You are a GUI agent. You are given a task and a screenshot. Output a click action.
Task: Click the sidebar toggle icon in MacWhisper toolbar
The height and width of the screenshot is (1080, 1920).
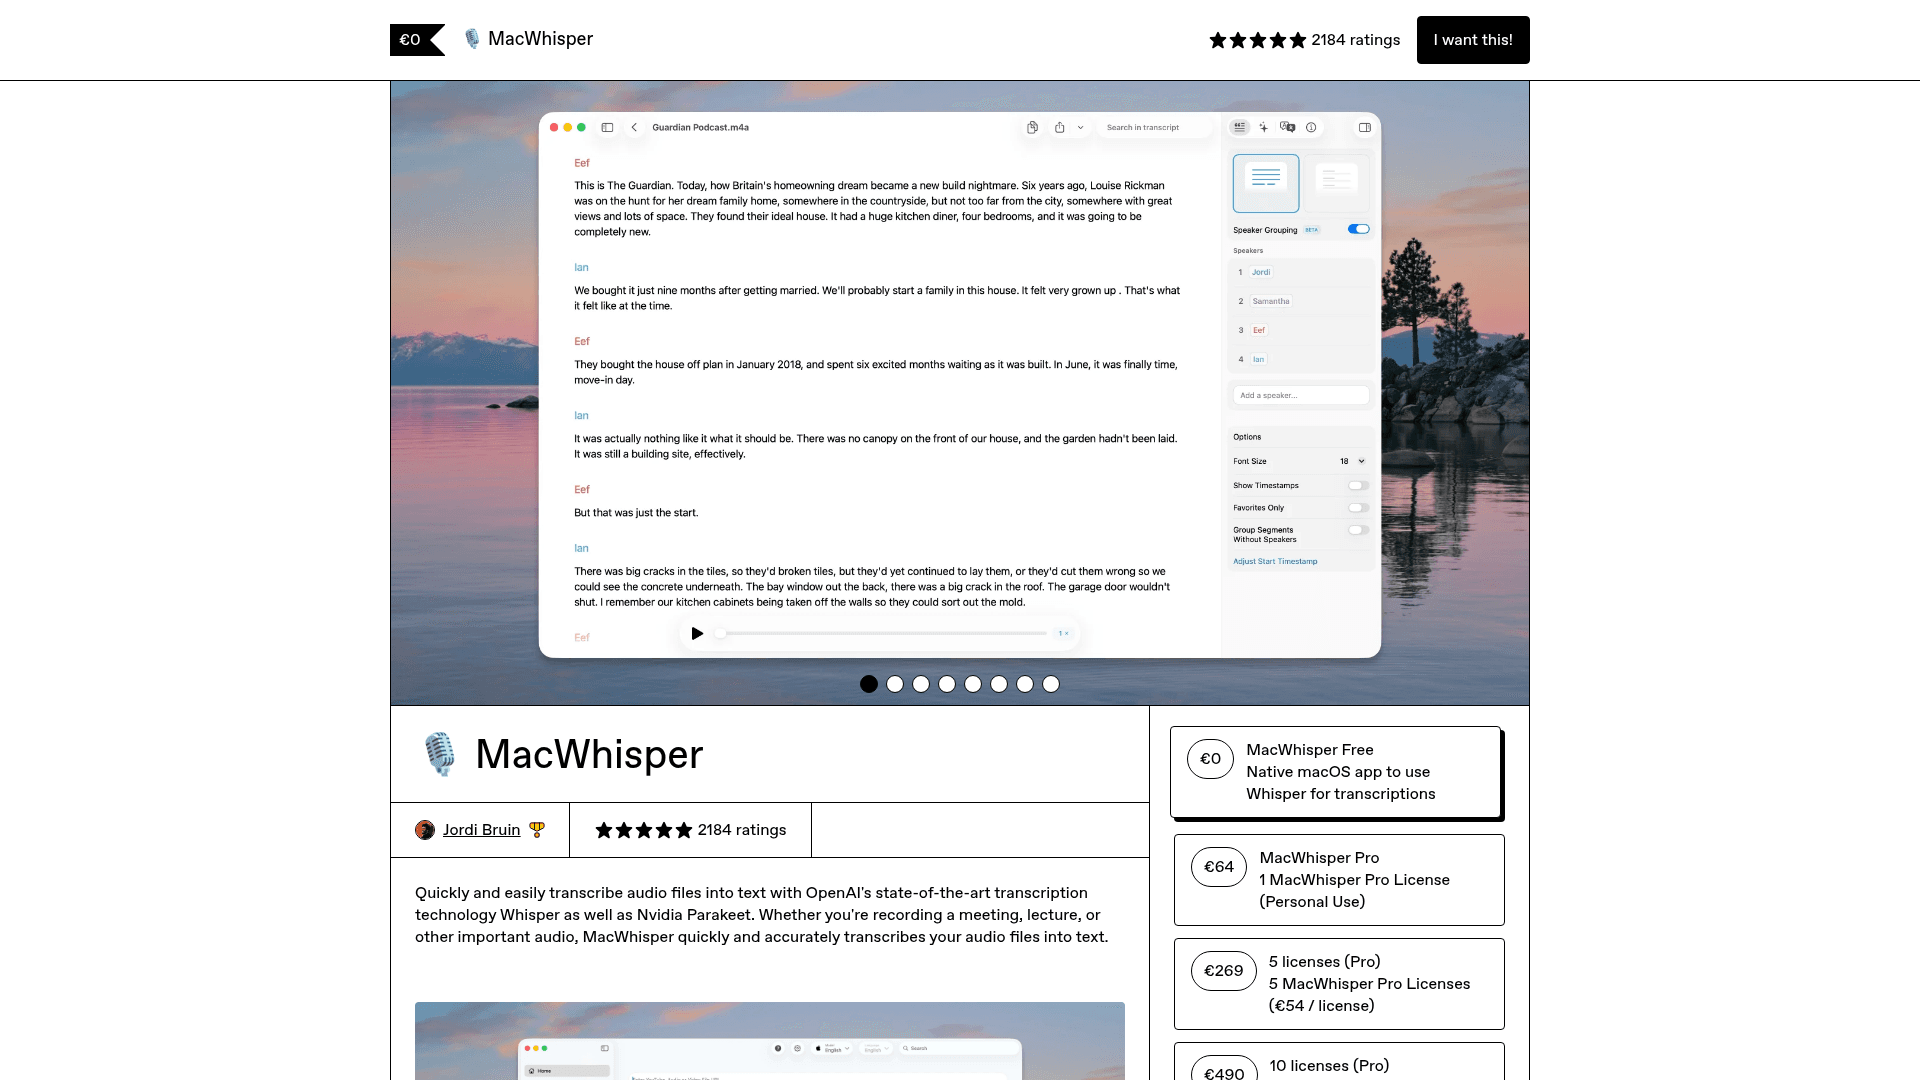[x=607, y=128]
